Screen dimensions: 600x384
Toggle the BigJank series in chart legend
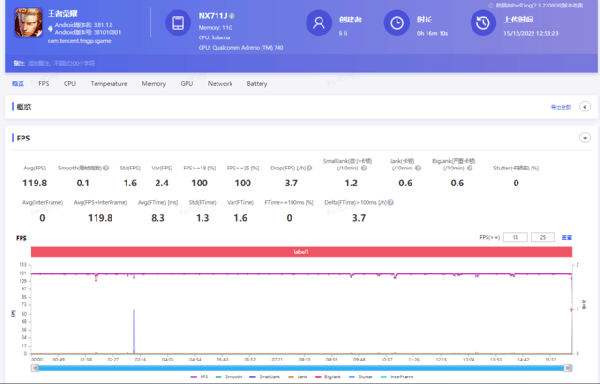328,377
